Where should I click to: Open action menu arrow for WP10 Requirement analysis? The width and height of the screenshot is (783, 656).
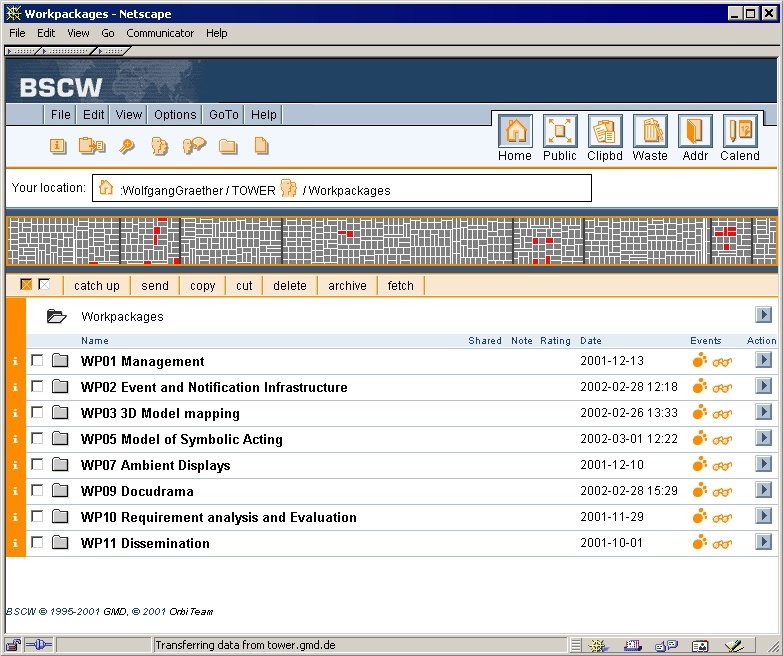[764, 516]
